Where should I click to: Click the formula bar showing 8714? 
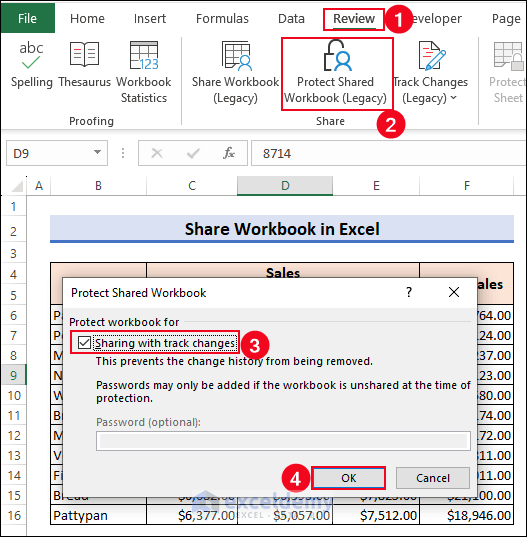click(x=389, y=153)
